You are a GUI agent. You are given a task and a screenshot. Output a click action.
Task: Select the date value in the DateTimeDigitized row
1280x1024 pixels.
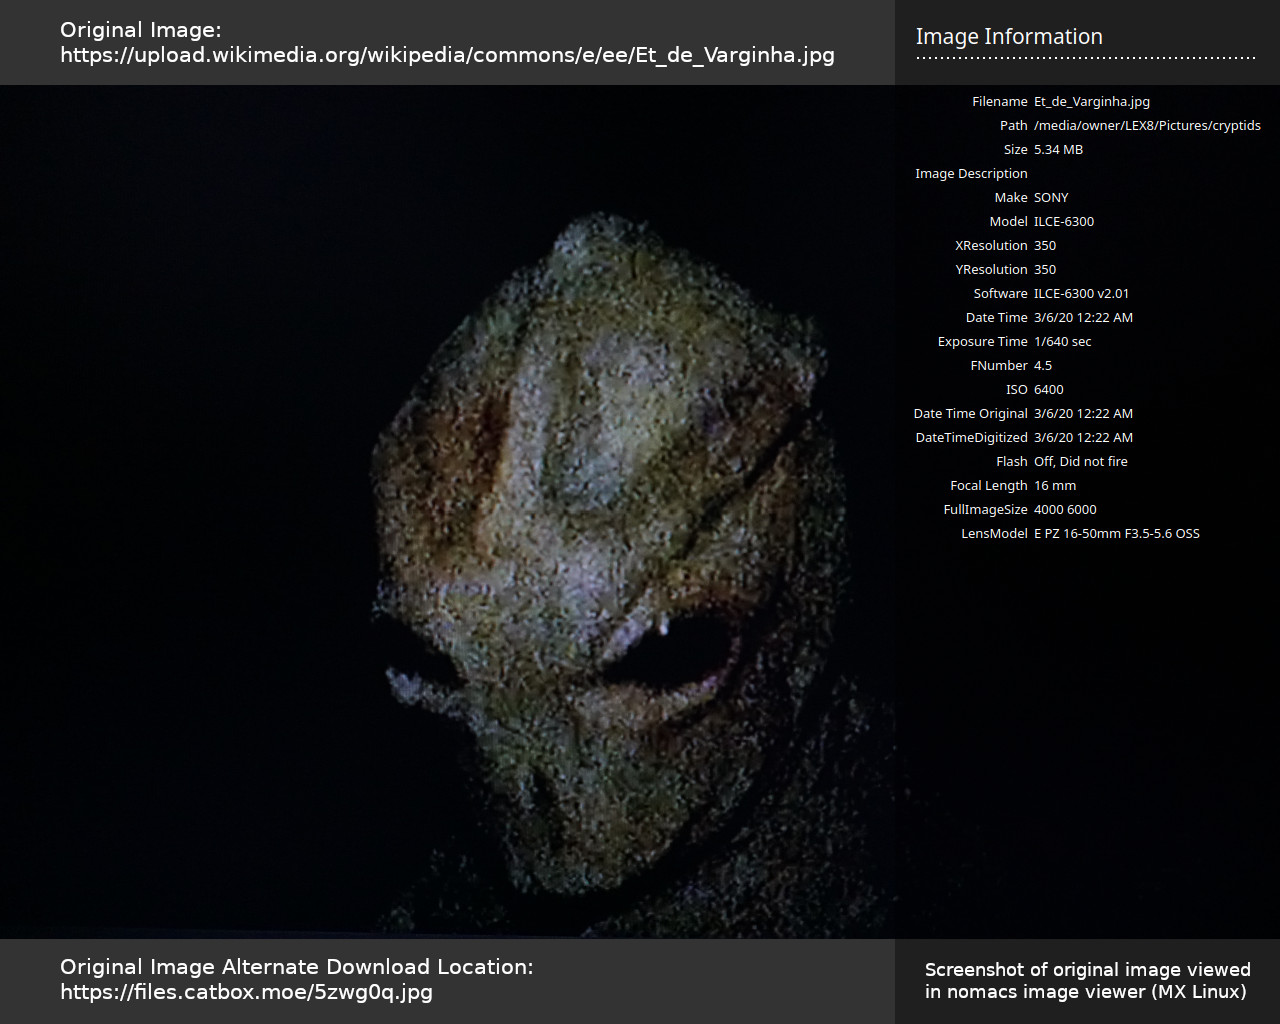1084,438
